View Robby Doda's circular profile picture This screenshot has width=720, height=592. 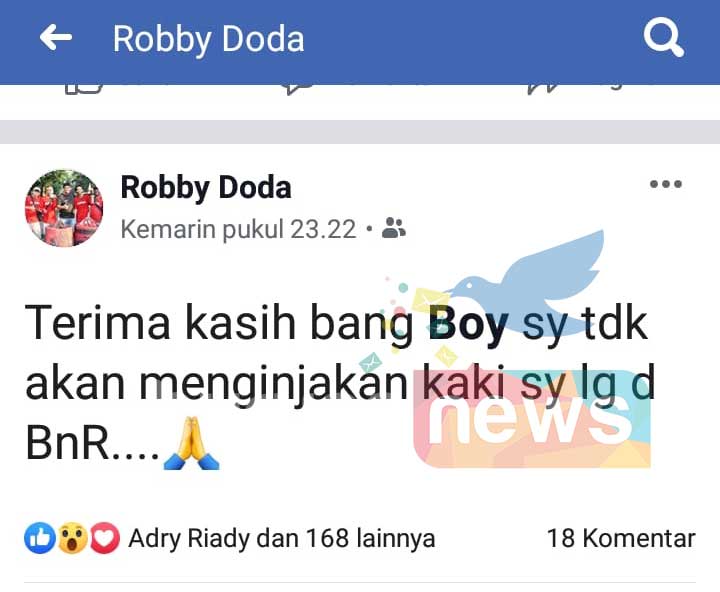[64, 208]
